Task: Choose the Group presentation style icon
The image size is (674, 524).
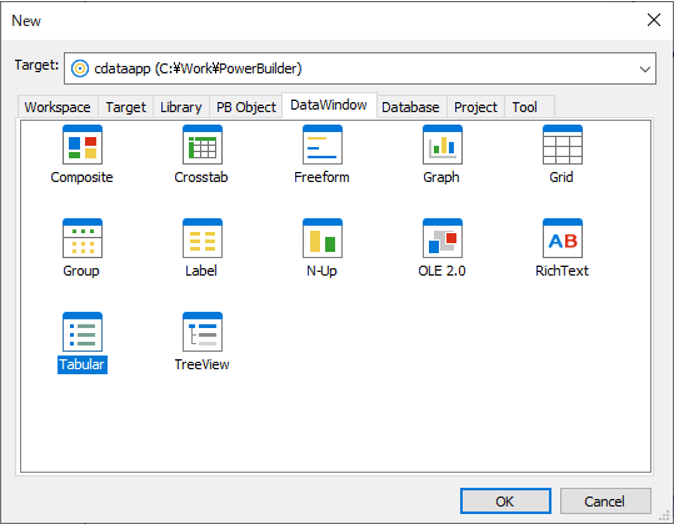Action: point(82,239)
